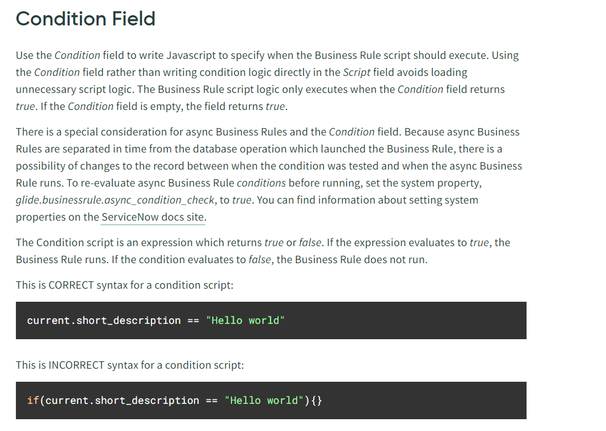Click current.short_description inside the if statement
Screen dimensions: 606x431
click(x=122, y=400)
